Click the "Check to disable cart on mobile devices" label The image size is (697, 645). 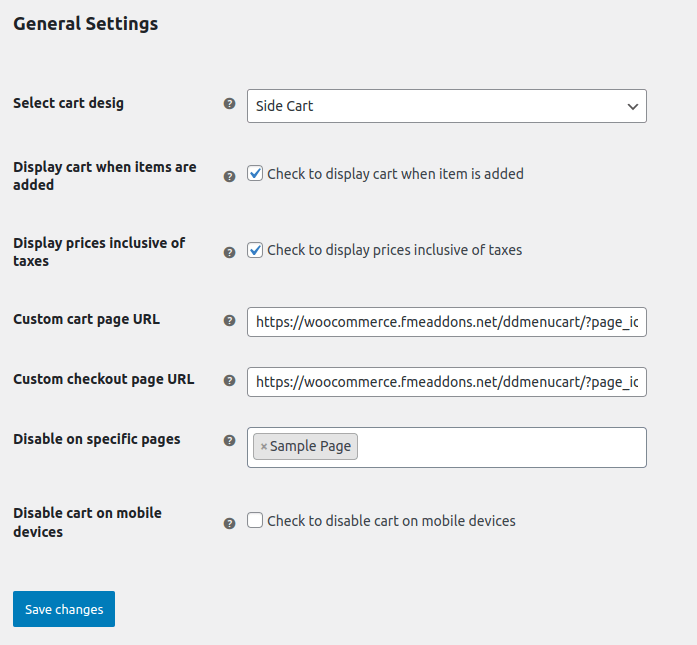[x=391, y=521]
